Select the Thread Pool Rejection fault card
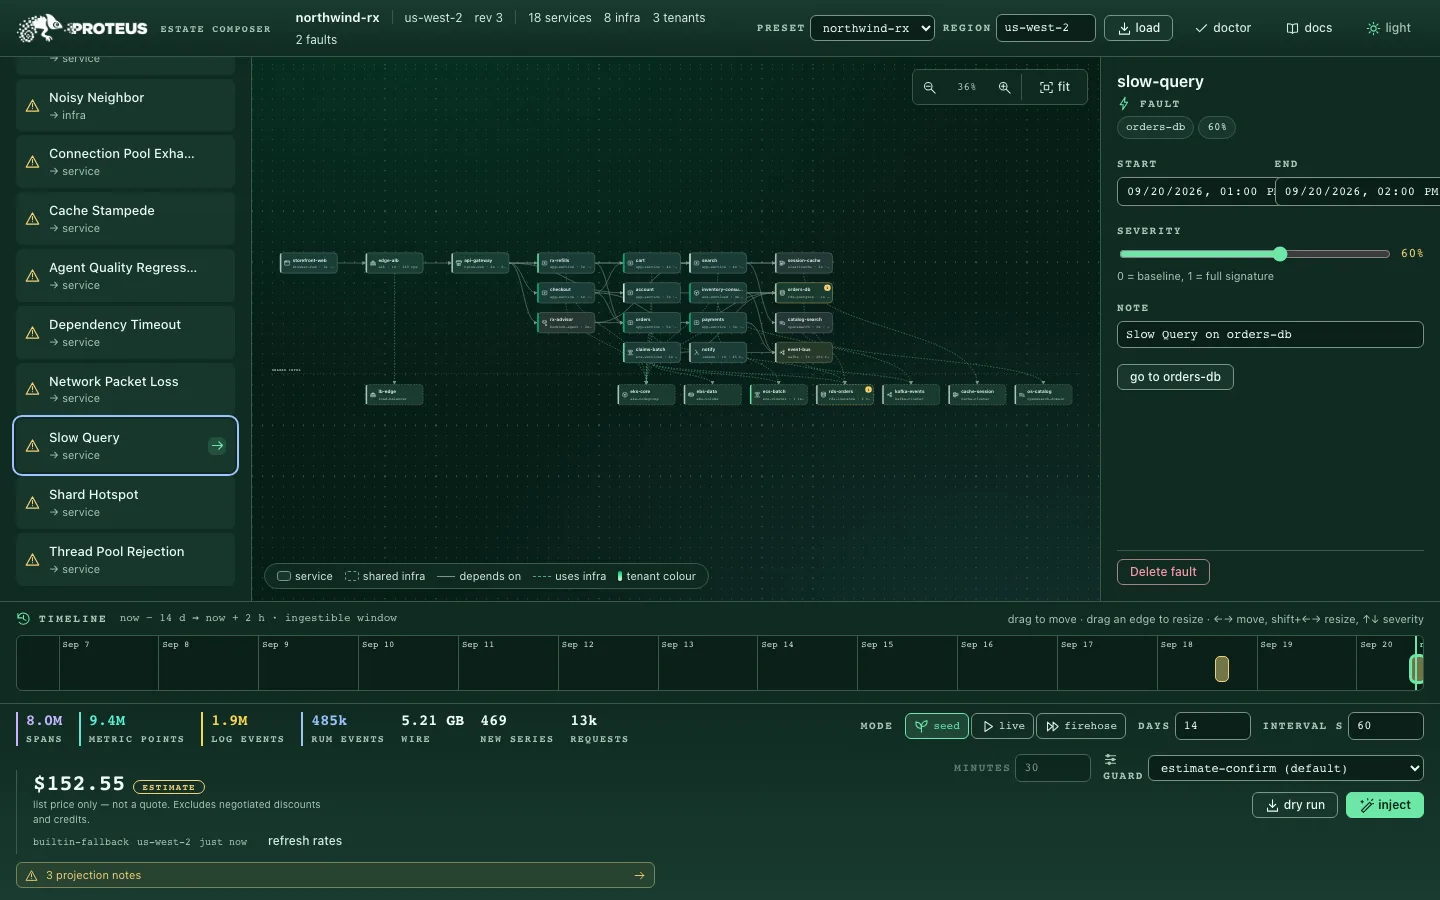Viewport: 1440px width, 900px height. [x=125, y=560]
